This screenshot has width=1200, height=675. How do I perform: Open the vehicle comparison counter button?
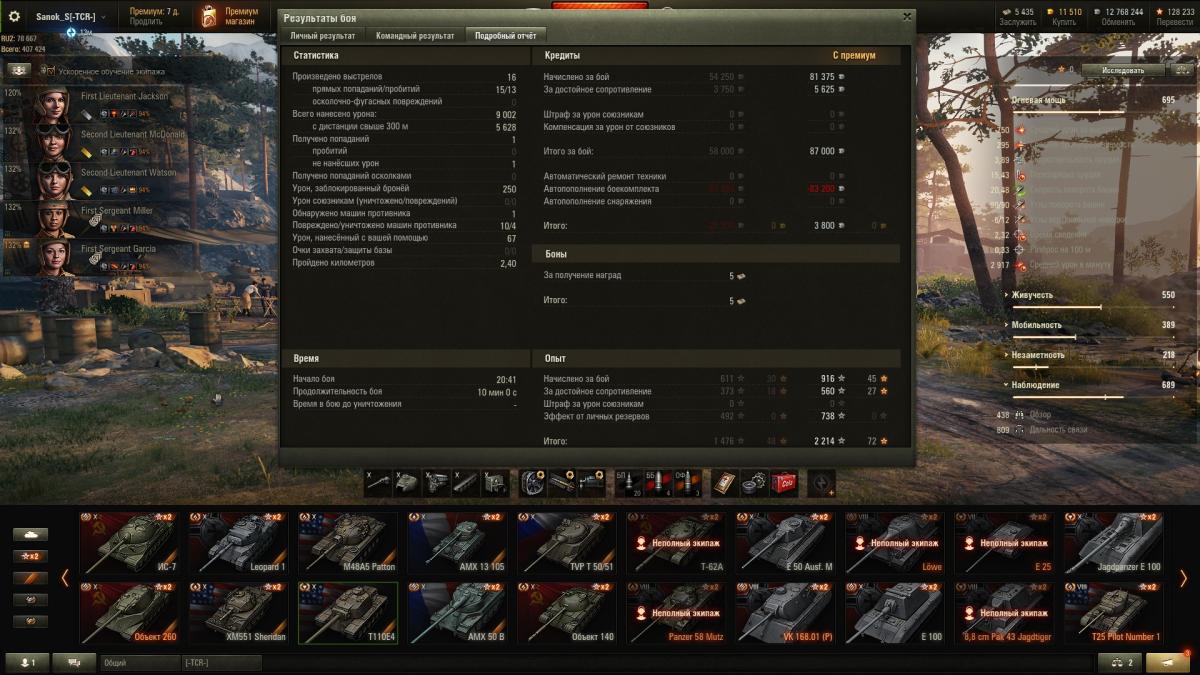[1119, 662]
